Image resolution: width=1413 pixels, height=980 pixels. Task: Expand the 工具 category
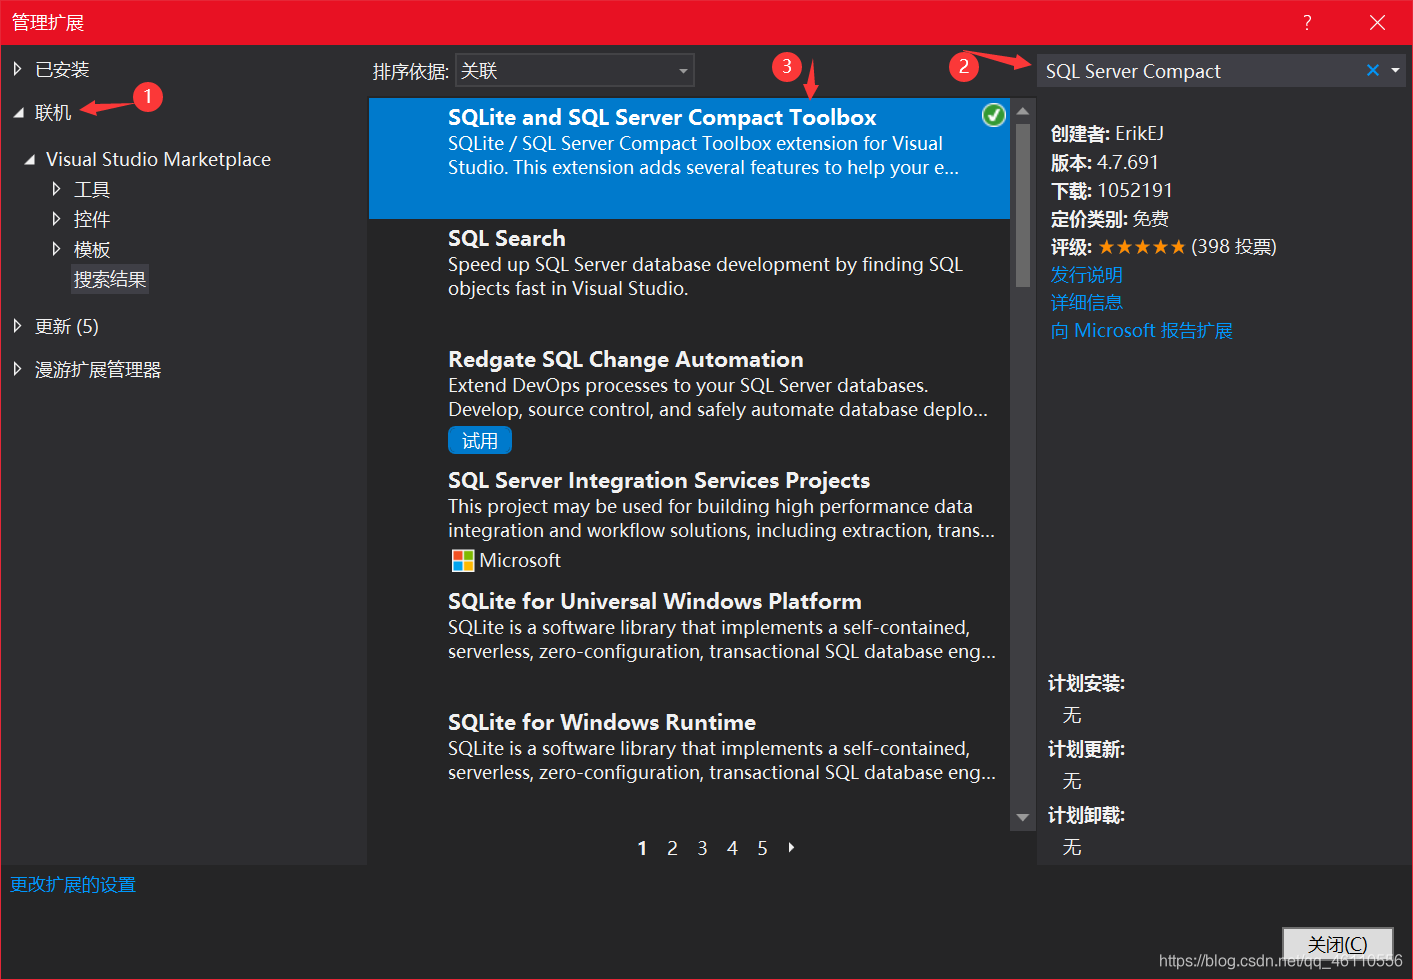56,188
